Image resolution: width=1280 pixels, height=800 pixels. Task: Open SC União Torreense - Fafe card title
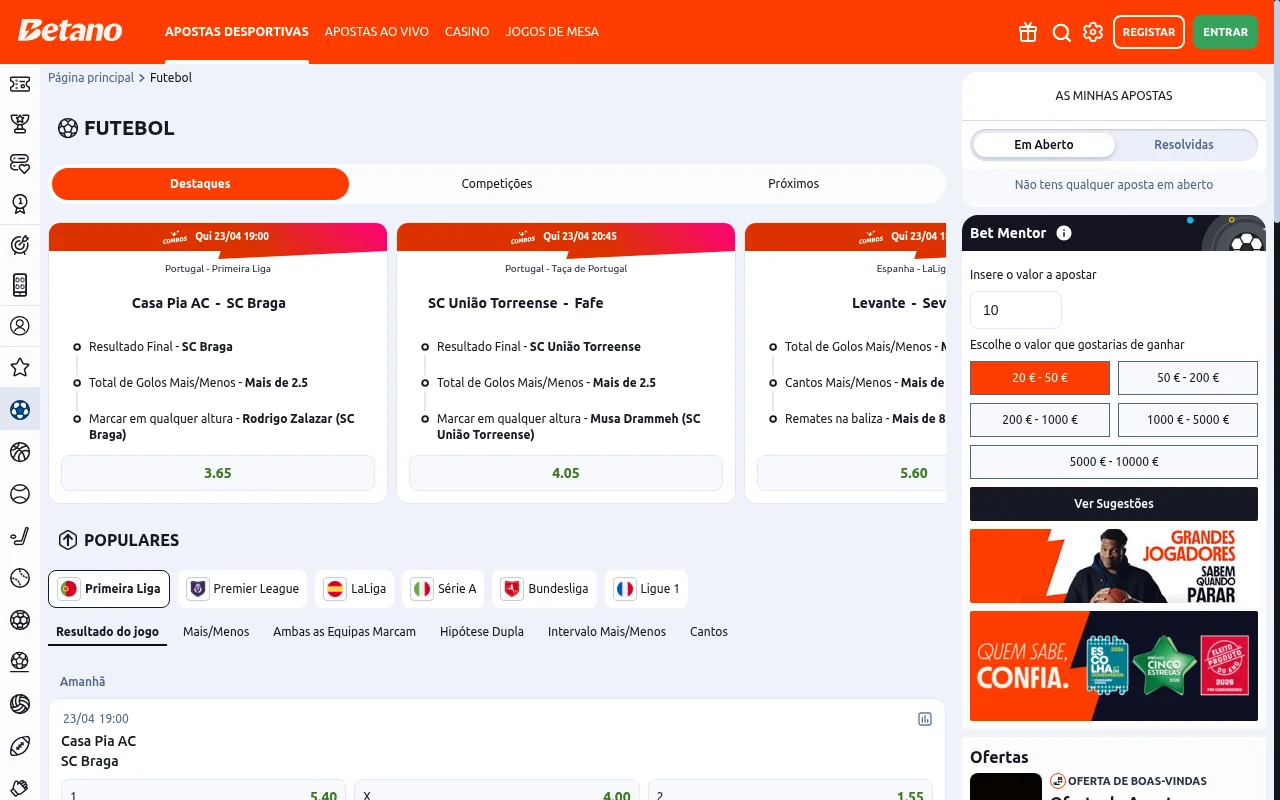click(516, 303)
